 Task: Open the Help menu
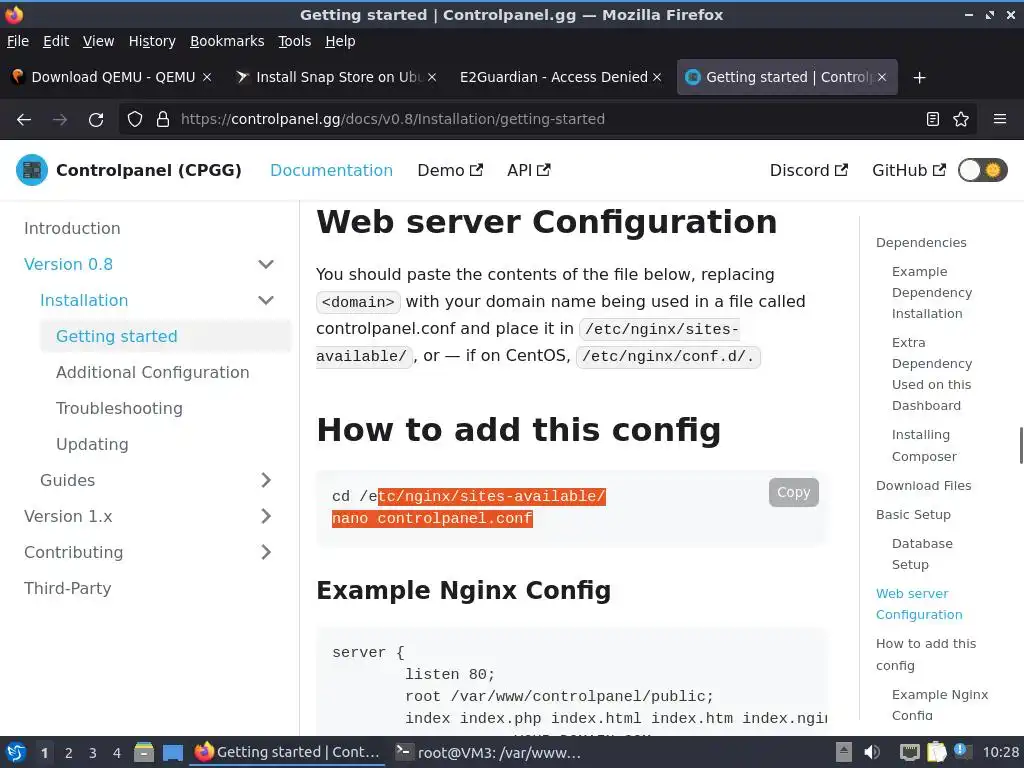340,41
